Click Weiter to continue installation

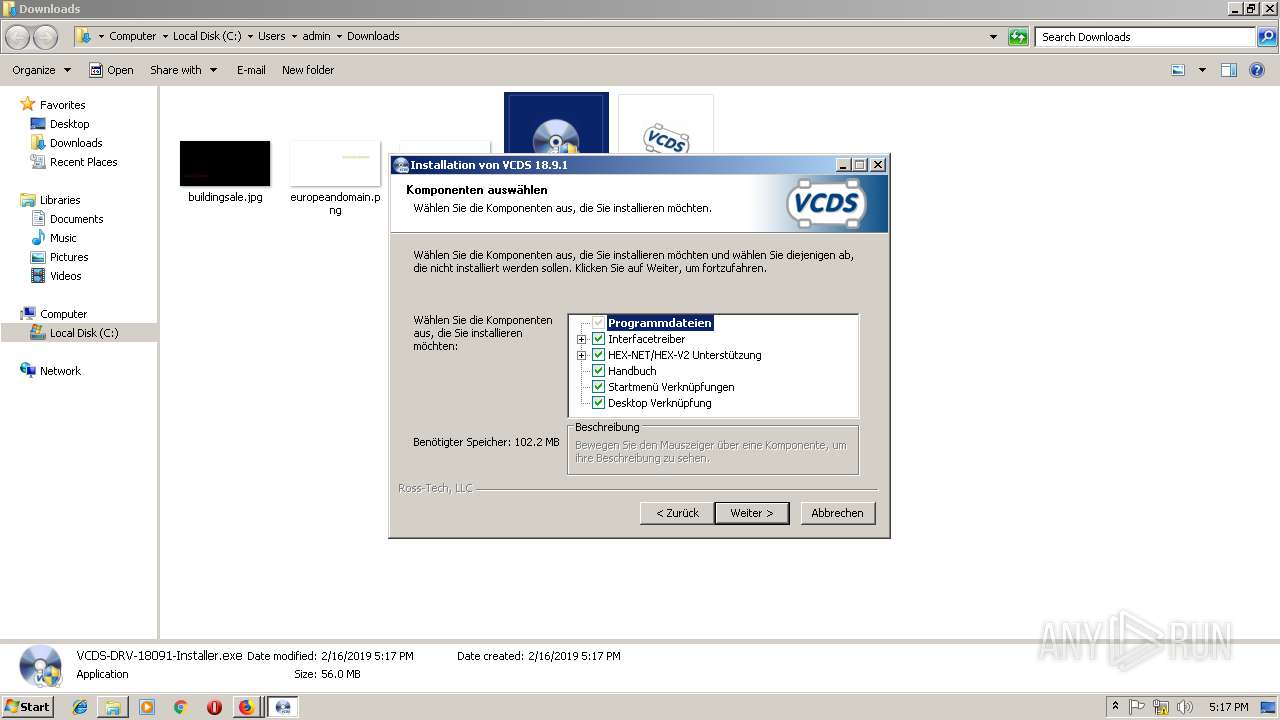click(751, 513)
